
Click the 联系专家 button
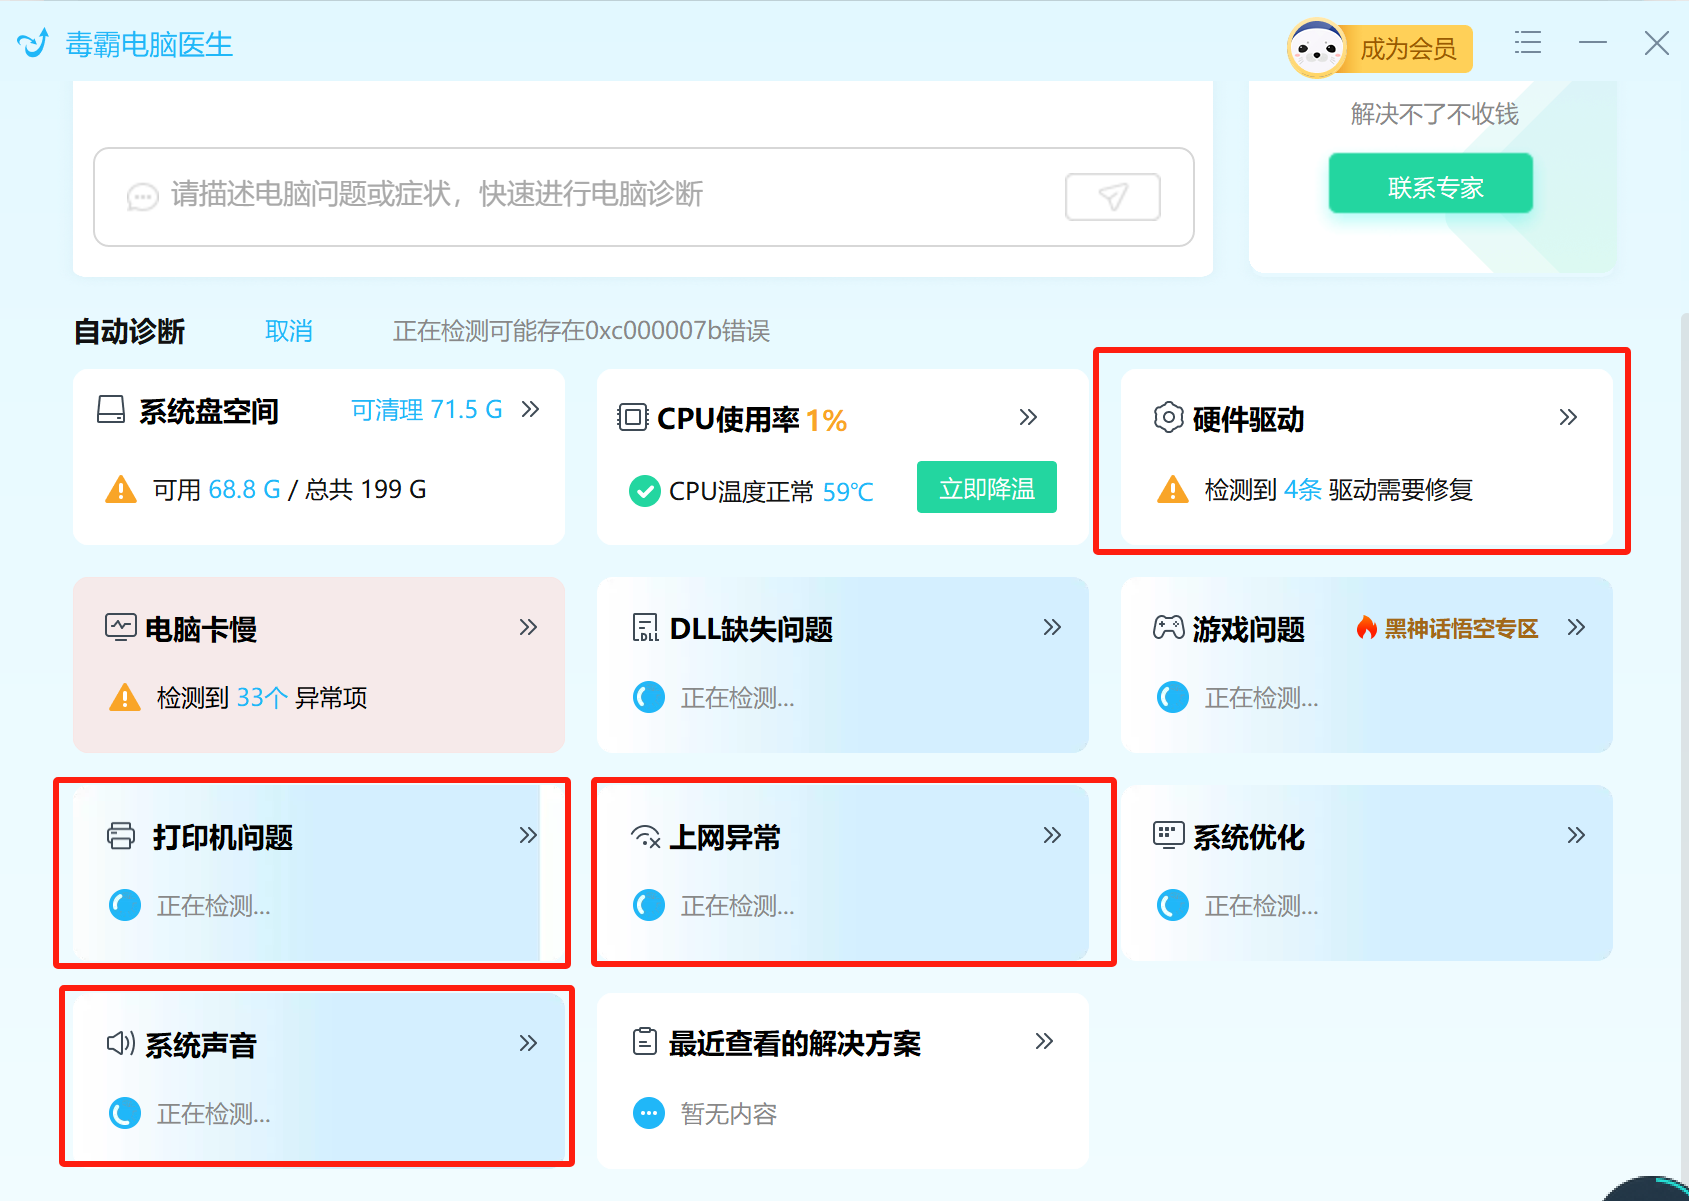pyautogui.click(x=1430, y=185)
